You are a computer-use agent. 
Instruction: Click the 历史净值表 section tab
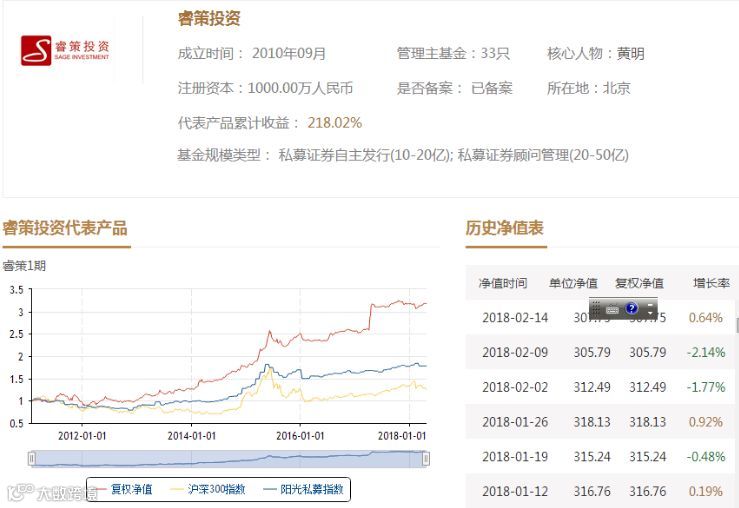[x=505, y=228]
